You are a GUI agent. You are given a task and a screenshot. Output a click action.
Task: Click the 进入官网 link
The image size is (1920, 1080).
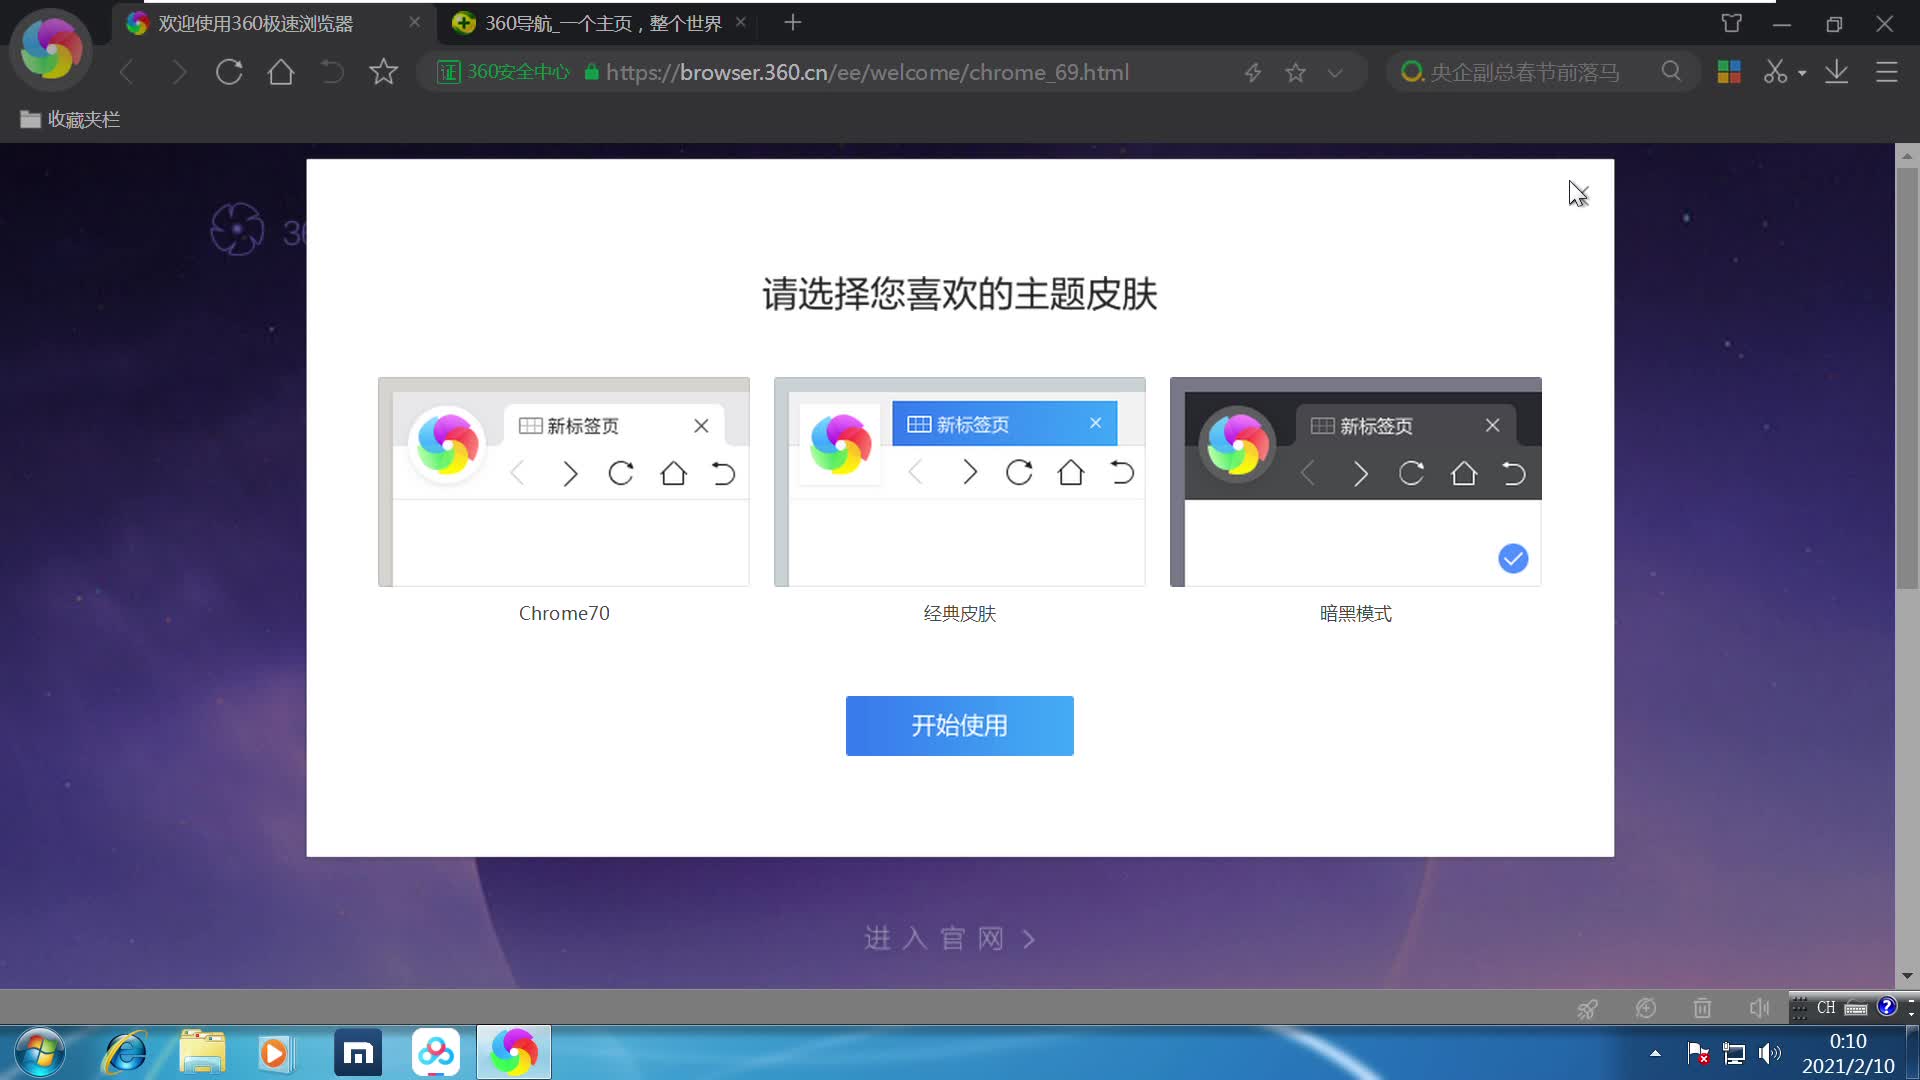click(948, 938)
